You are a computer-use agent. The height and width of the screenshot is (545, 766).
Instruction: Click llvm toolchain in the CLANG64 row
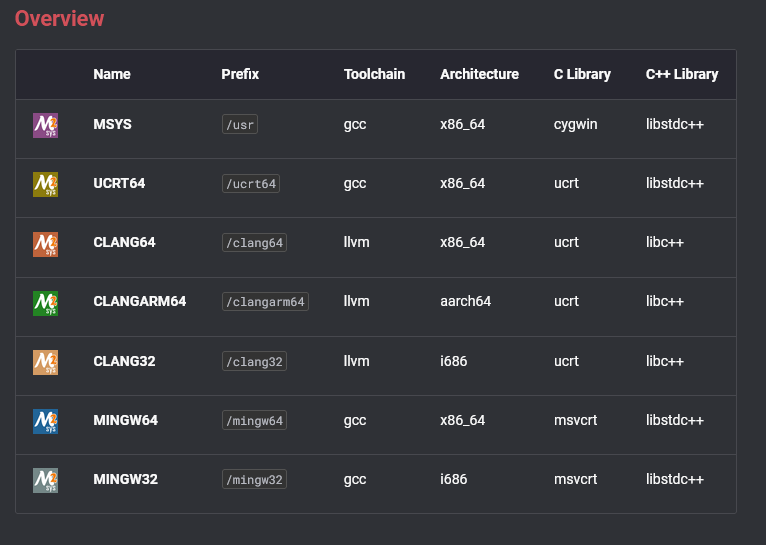pyautogui.click(x=356, y=242)
